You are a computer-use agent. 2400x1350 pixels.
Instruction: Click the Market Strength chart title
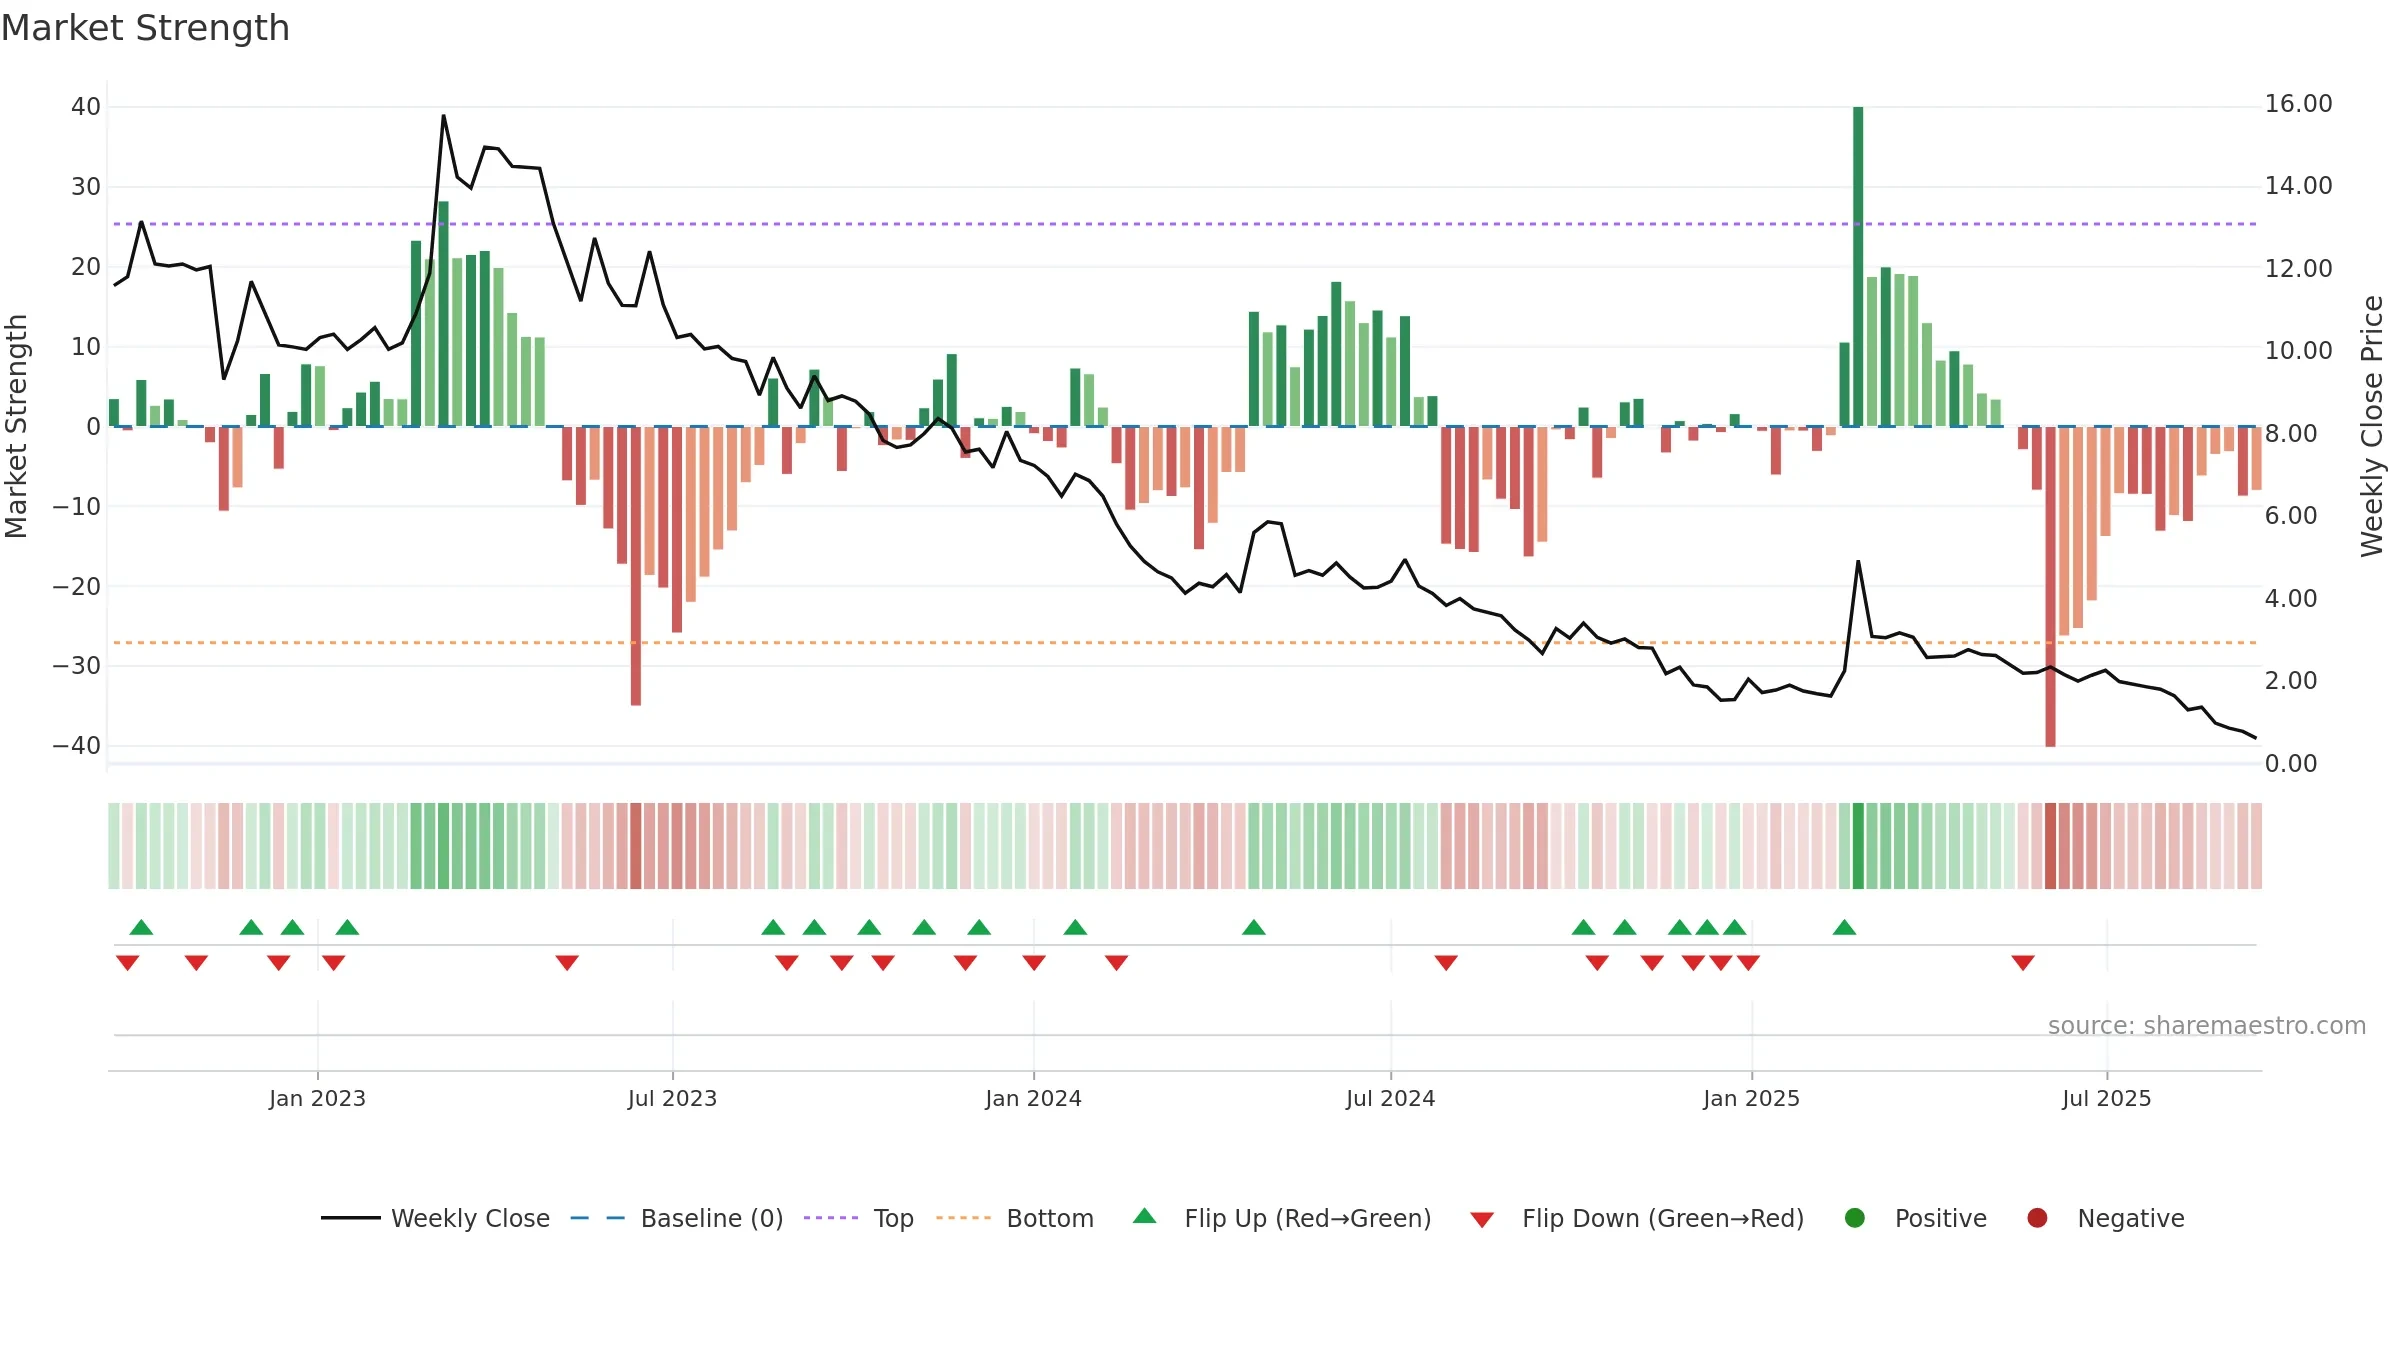tap(145, 28)
